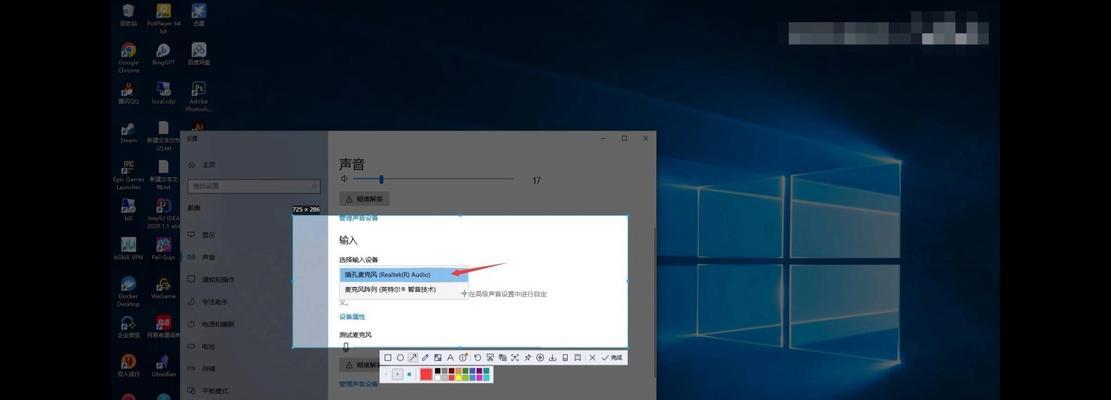Click the current red color swatch
This screenshot has width=1111, height=400.
coord(427,375)
